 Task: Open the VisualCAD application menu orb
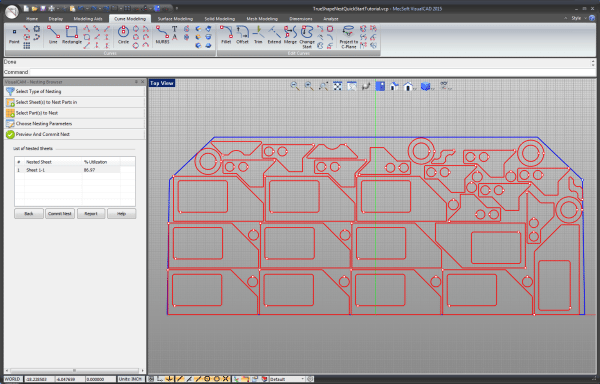tap(12, 12)
